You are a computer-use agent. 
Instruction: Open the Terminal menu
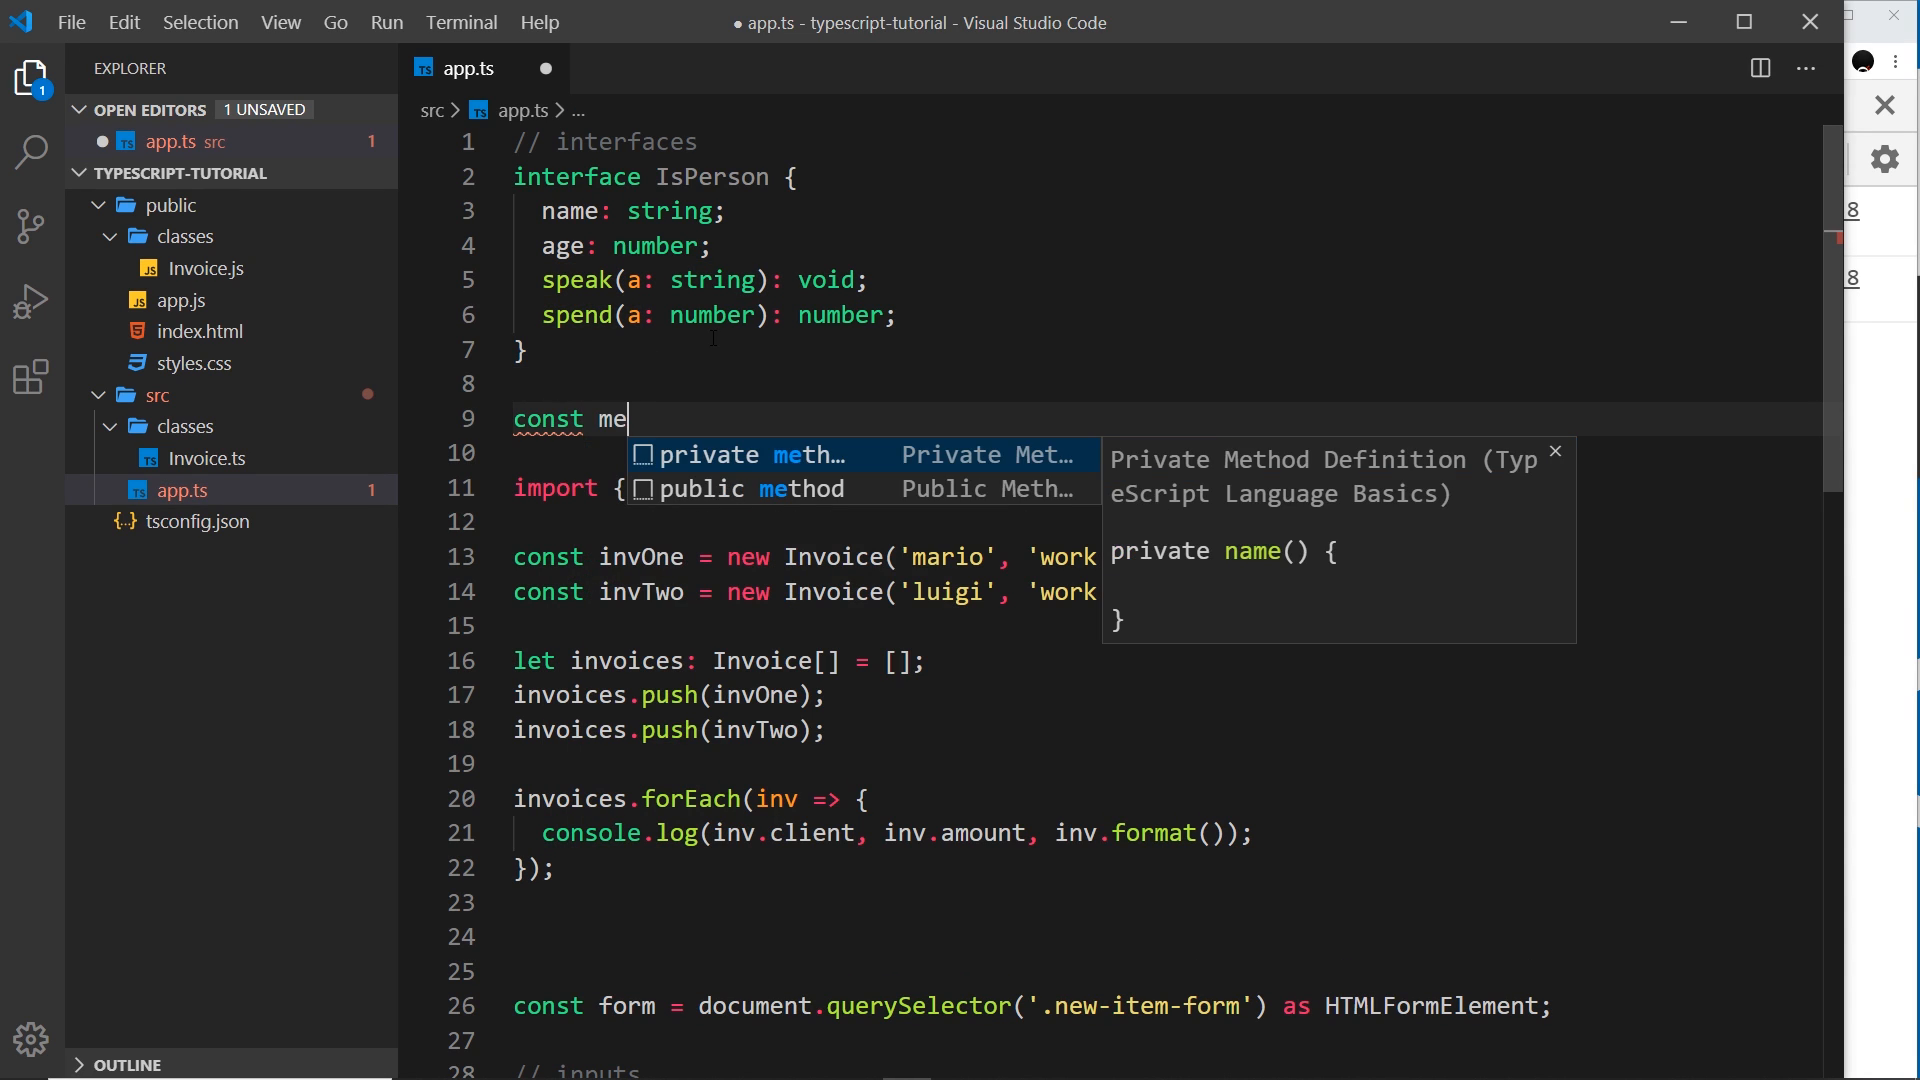(462, 22)
